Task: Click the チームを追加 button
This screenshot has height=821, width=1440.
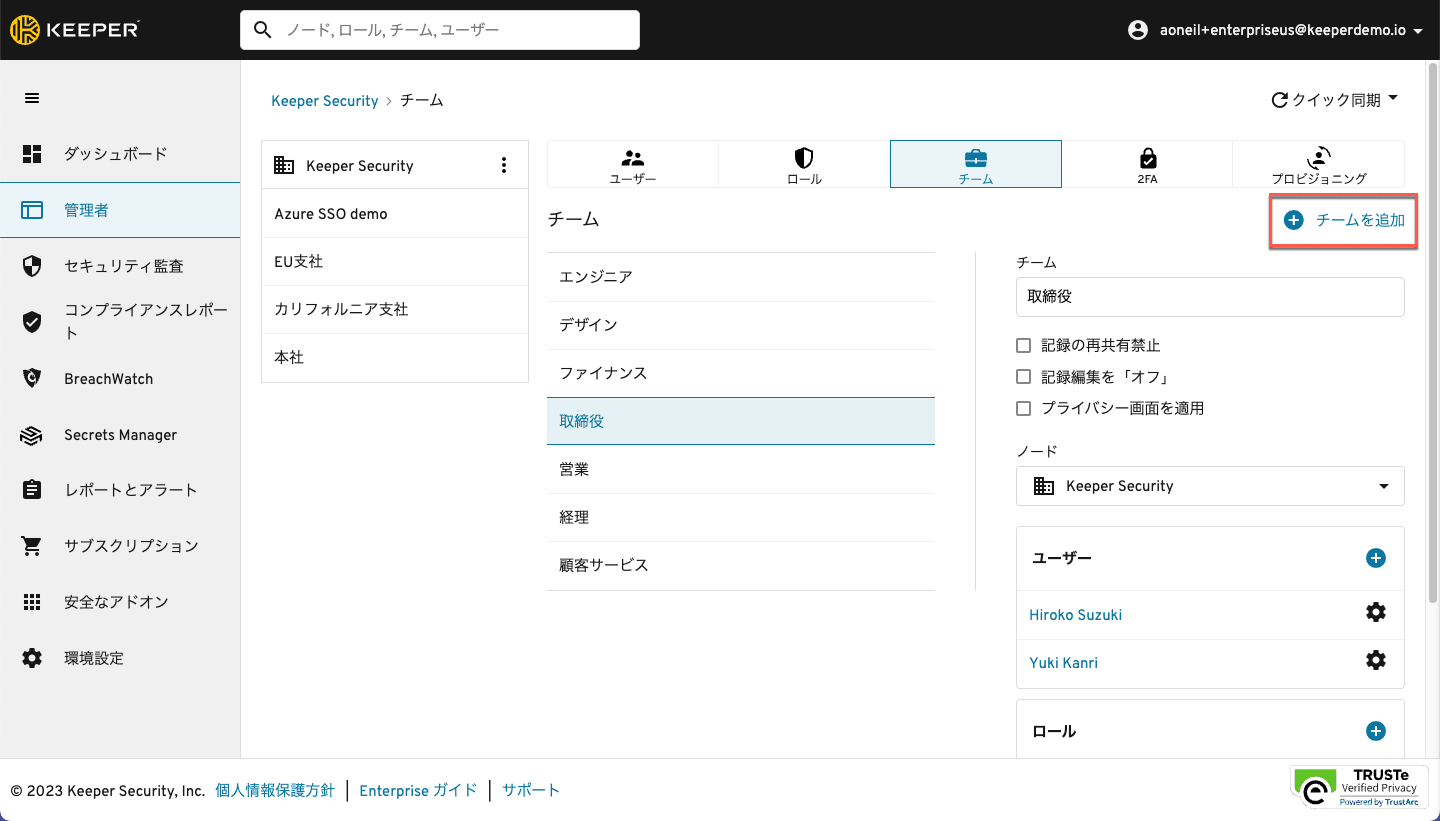Action: [1344, 221]
